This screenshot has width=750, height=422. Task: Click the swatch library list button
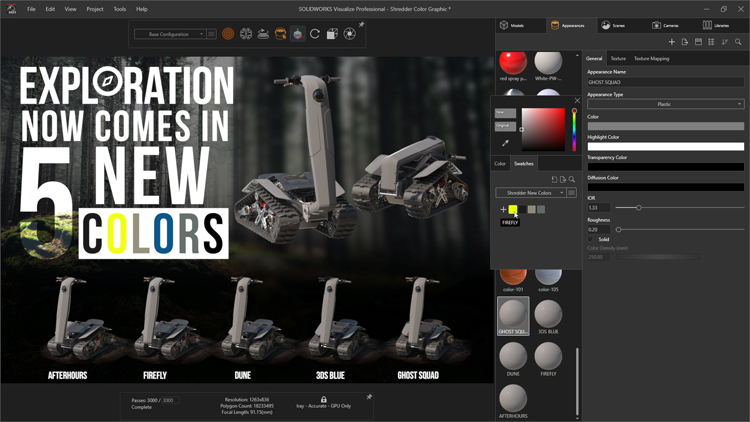tap(572, 192)
